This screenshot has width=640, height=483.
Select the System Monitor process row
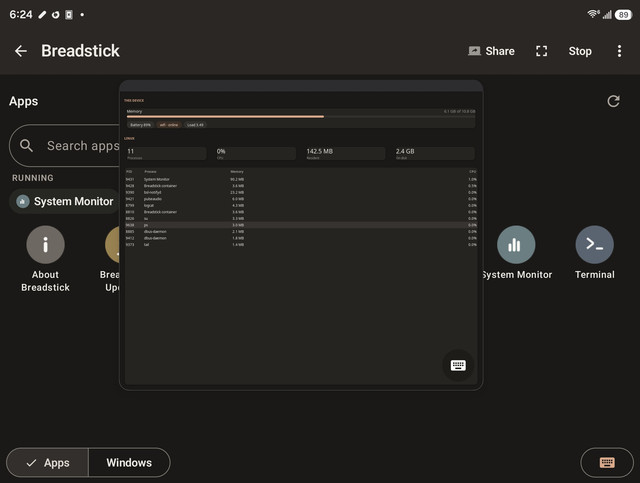tap(301, 179)
